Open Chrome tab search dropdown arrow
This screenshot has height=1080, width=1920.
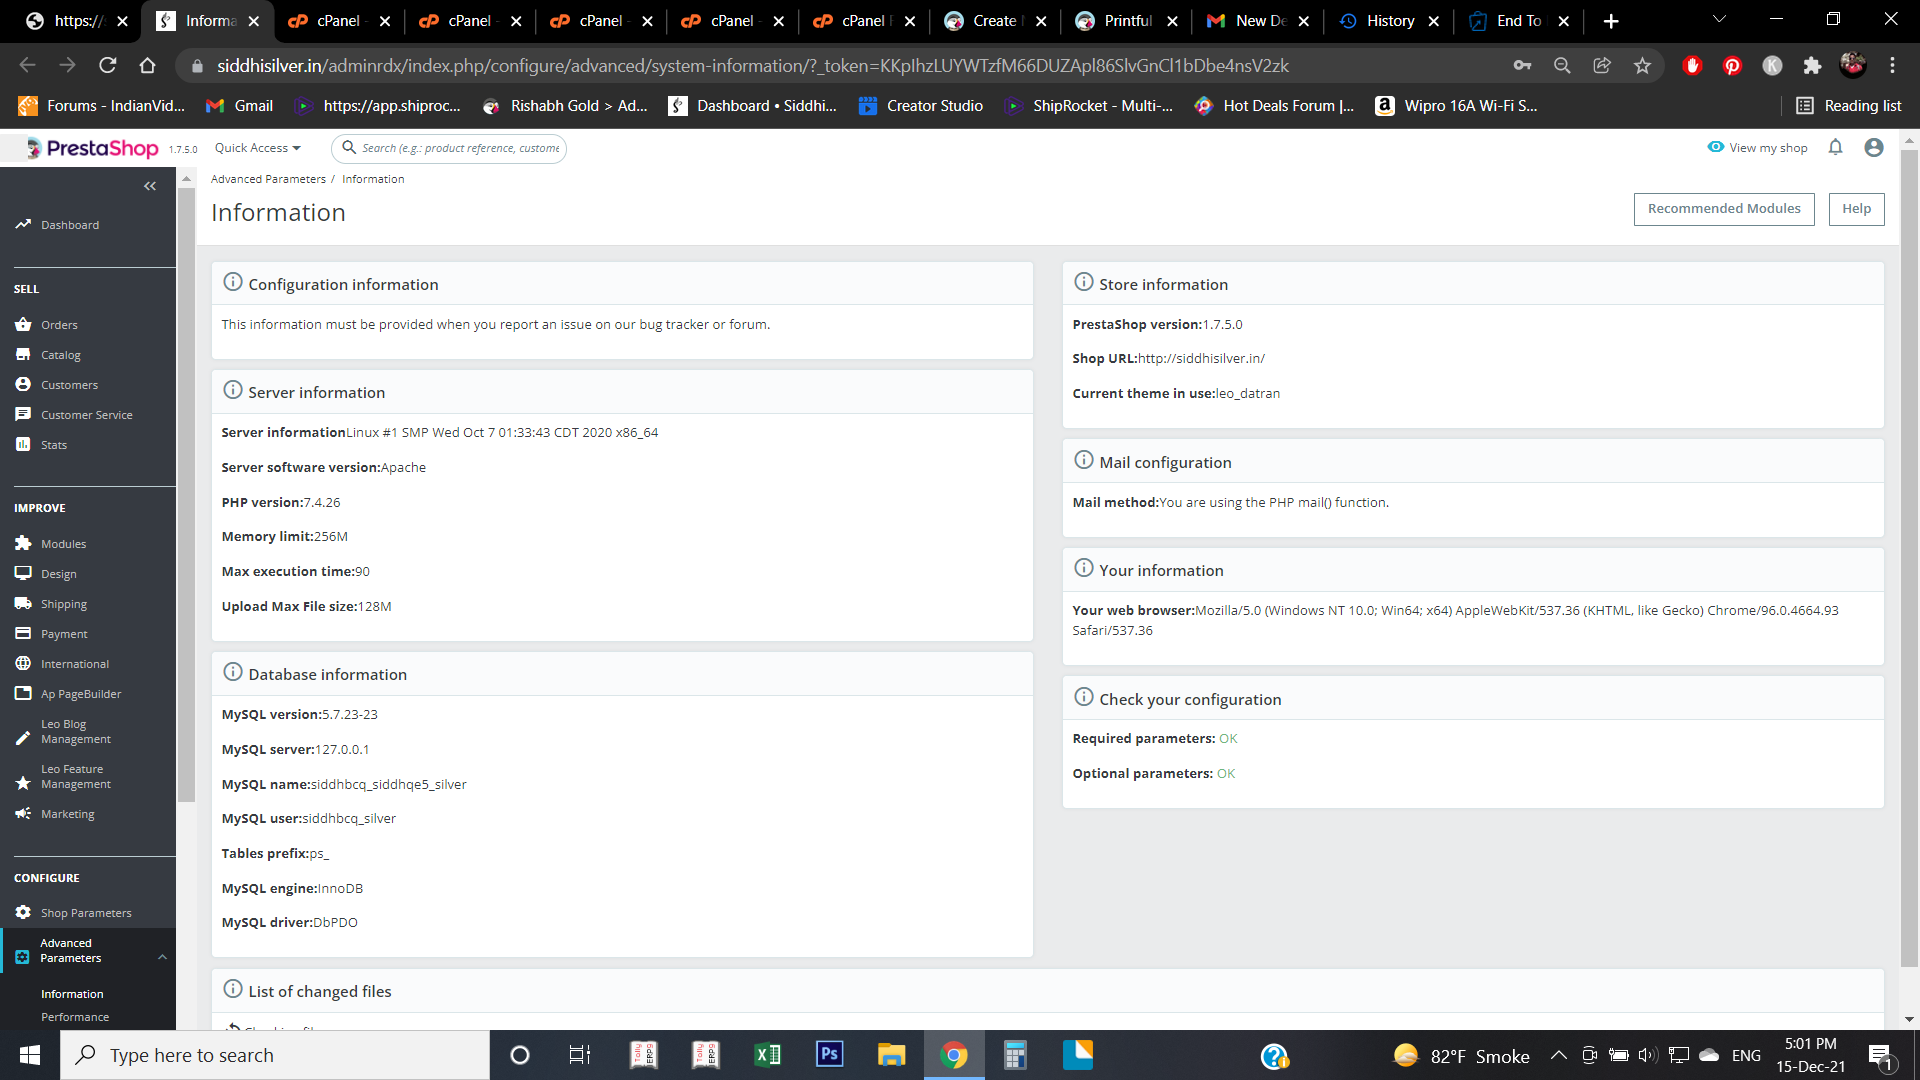[1719, 20]
